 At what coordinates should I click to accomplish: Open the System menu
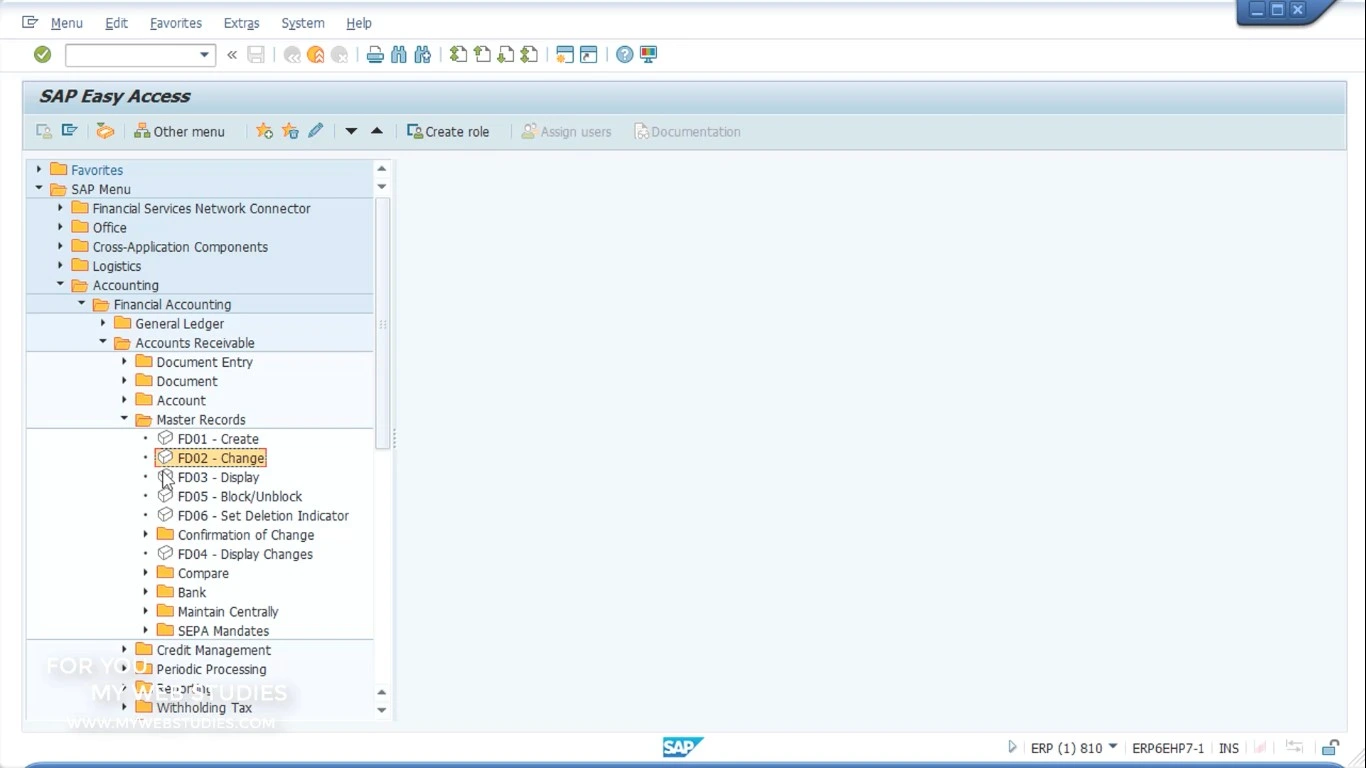[x=303, y=23]
